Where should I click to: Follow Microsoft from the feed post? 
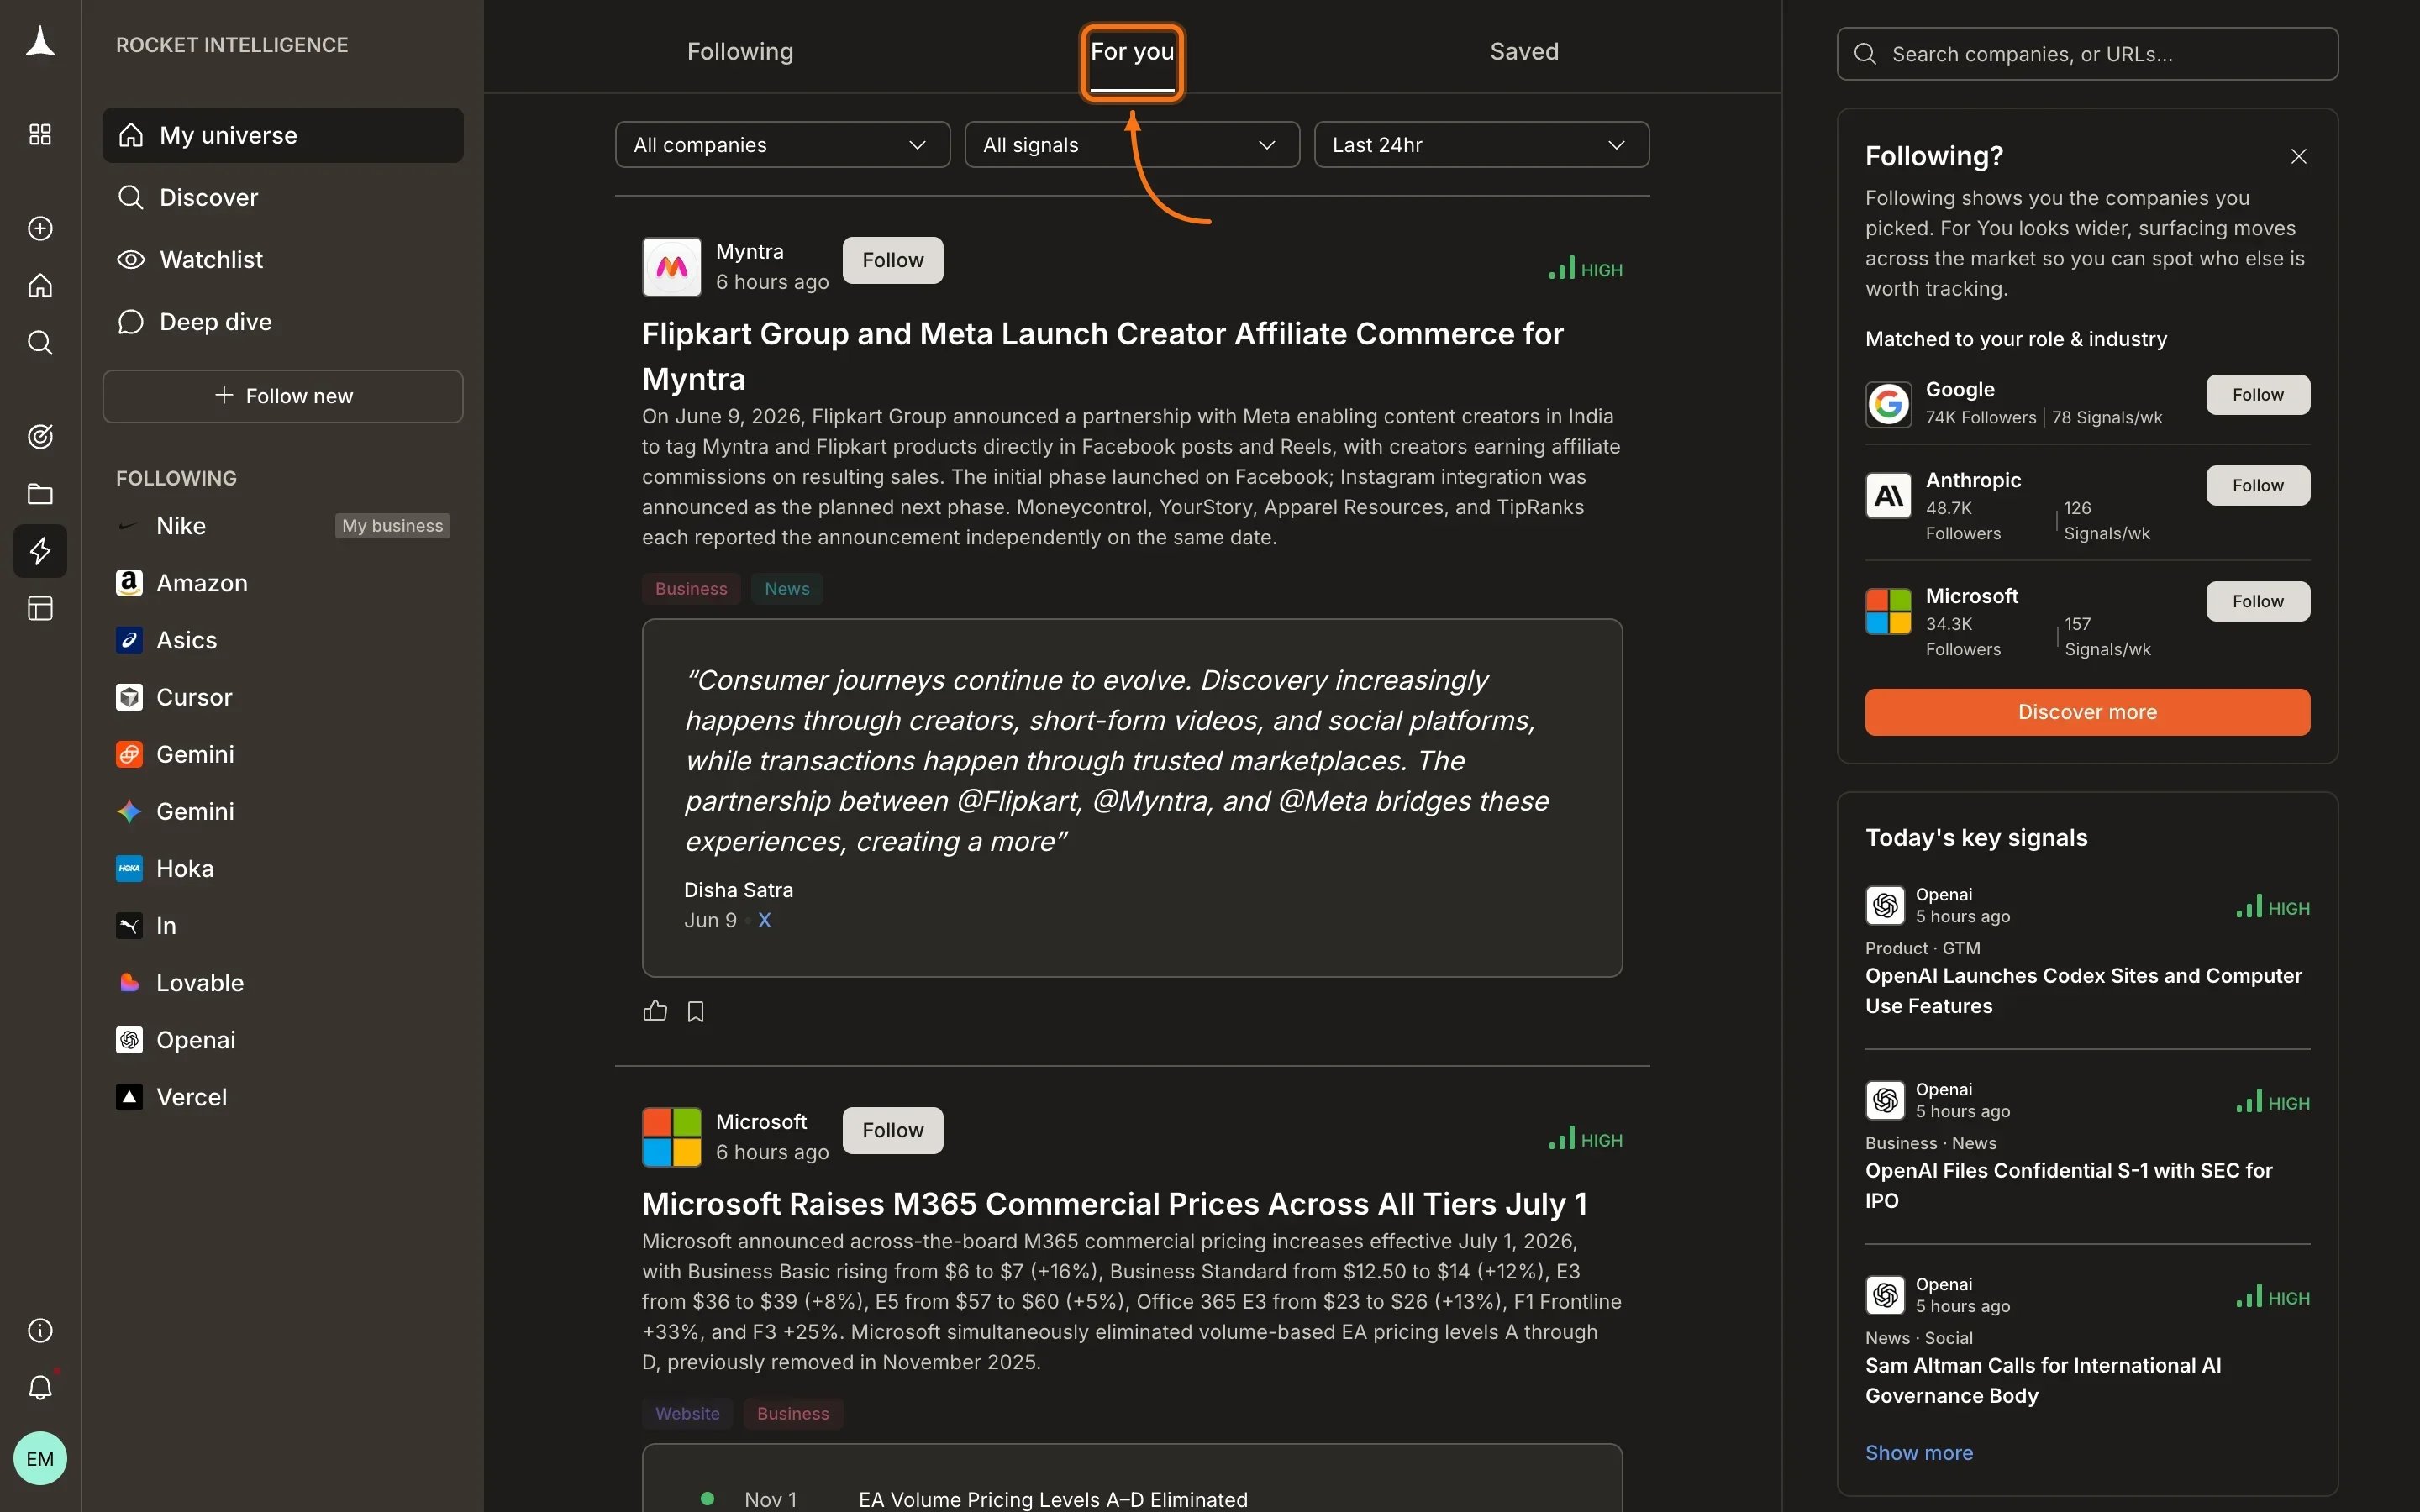(x=892, y=1130)
